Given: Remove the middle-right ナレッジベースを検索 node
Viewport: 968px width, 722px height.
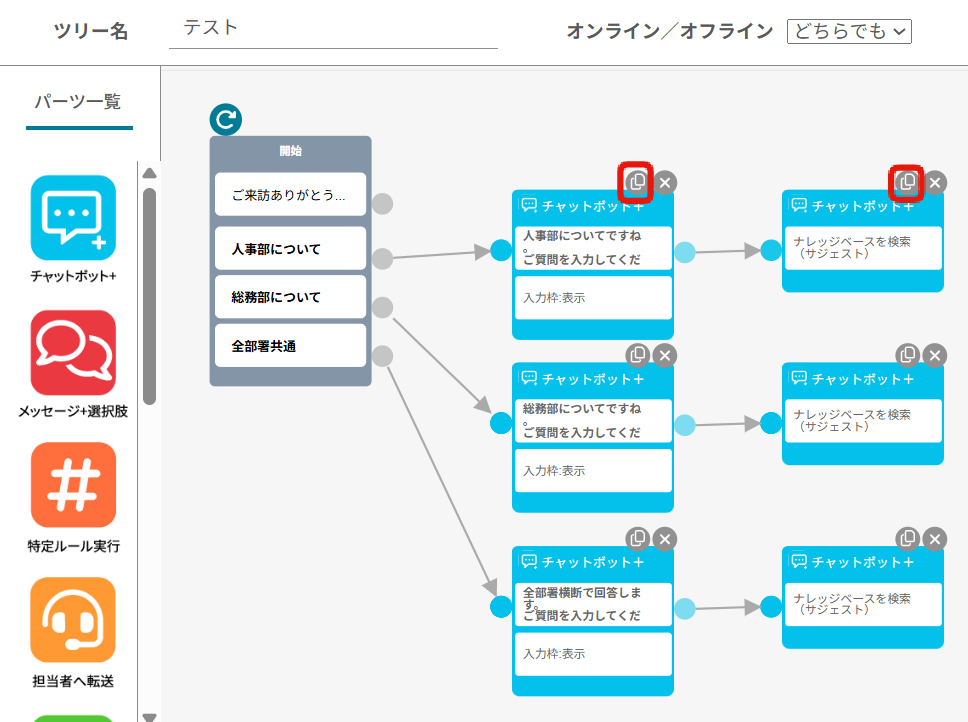Looking at the screenshot, I should click(935, 355).
